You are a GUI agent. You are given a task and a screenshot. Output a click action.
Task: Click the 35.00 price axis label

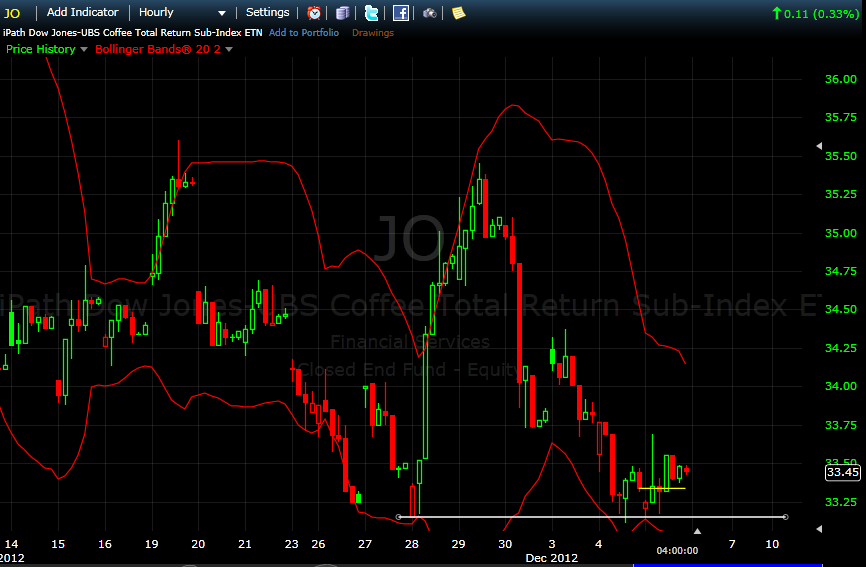point(841,232)
